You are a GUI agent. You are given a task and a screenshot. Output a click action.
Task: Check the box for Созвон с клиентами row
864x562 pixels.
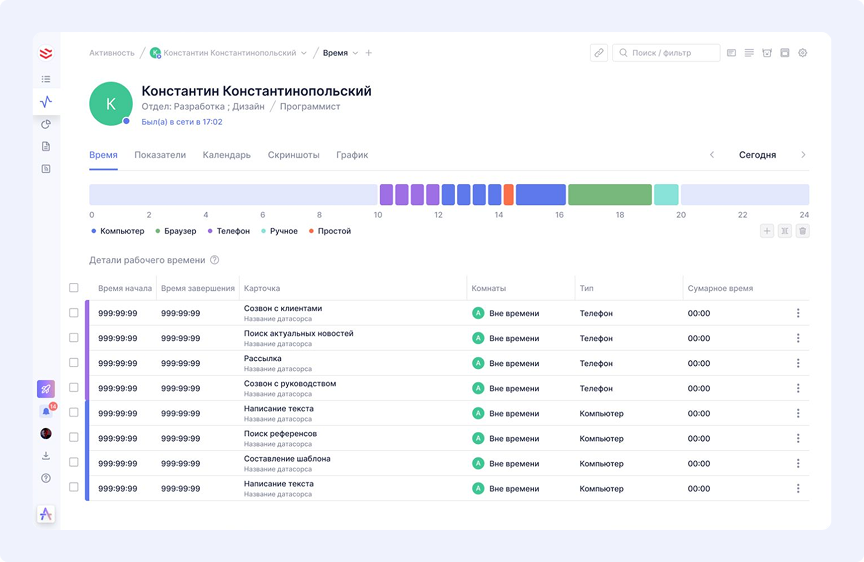point(74,313)
